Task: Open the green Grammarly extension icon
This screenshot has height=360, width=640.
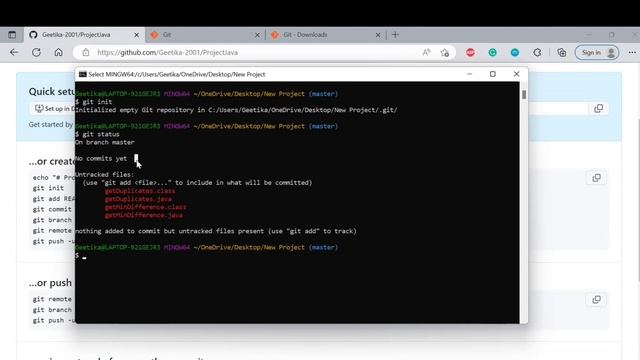Action: 493,52
